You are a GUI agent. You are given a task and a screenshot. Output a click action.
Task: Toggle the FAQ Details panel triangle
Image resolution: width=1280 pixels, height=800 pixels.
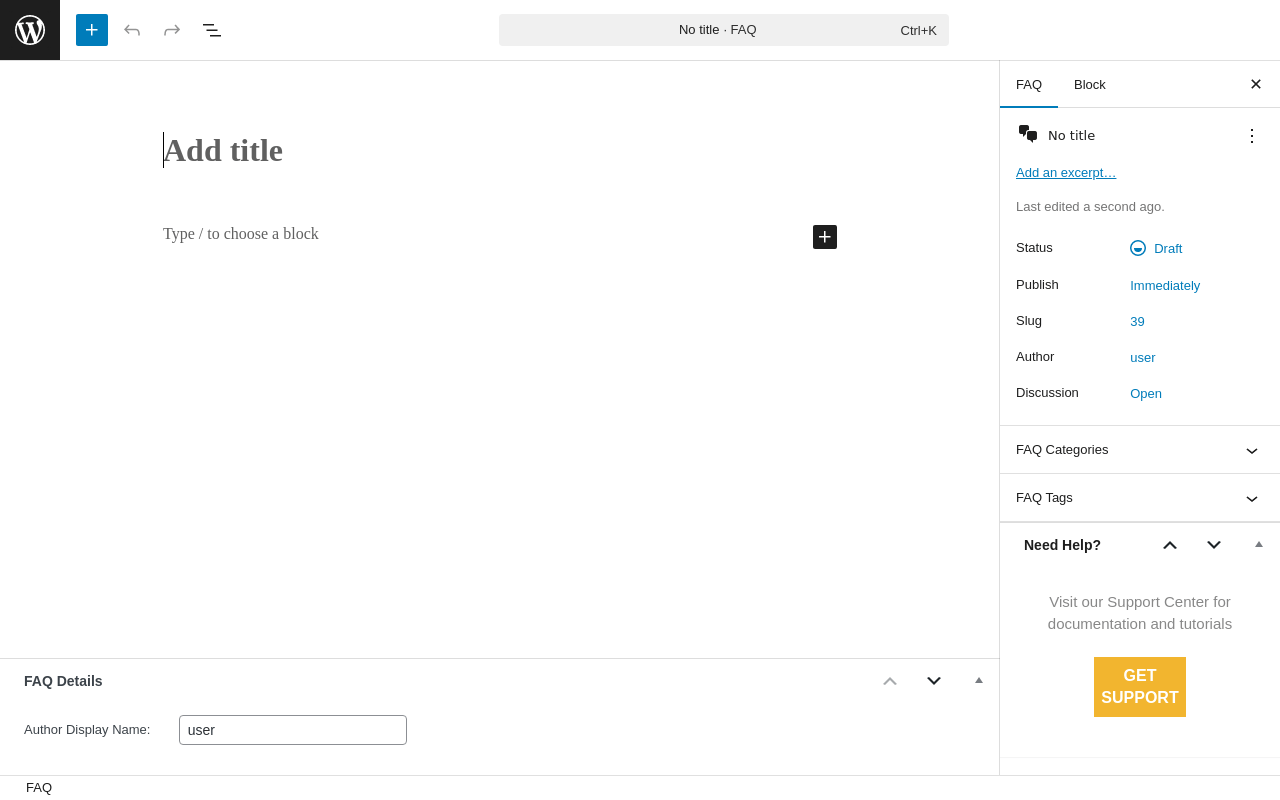pyautogui.click(x=979, y=681)
